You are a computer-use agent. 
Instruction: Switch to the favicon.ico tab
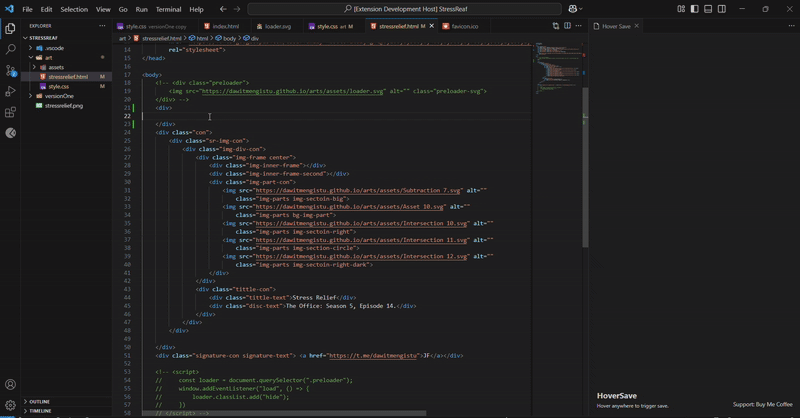pos(464,26)
